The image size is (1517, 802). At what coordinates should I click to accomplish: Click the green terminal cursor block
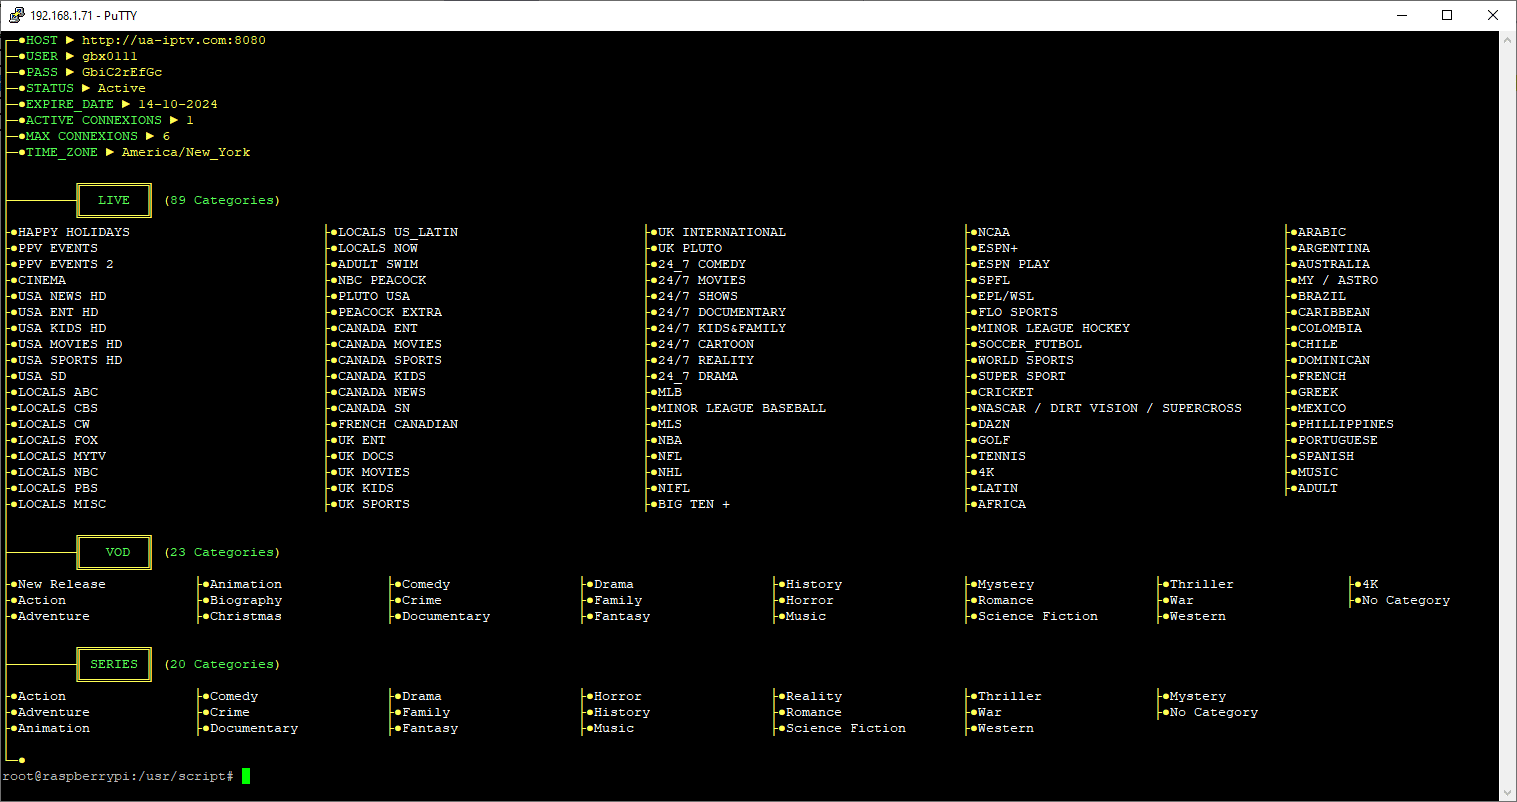246,776
